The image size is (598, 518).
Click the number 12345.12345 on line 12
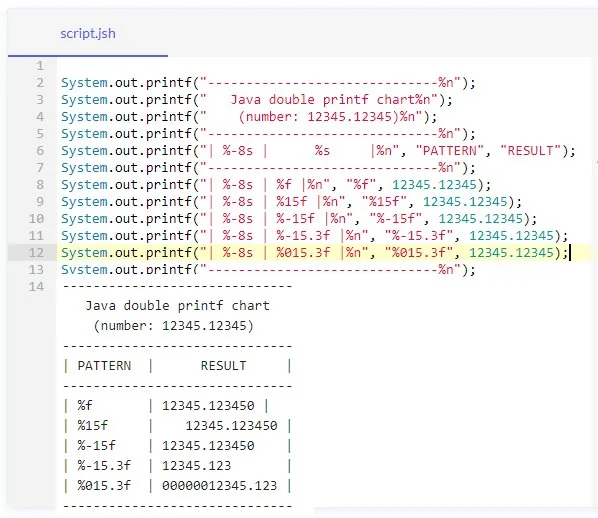click(511, 253)
